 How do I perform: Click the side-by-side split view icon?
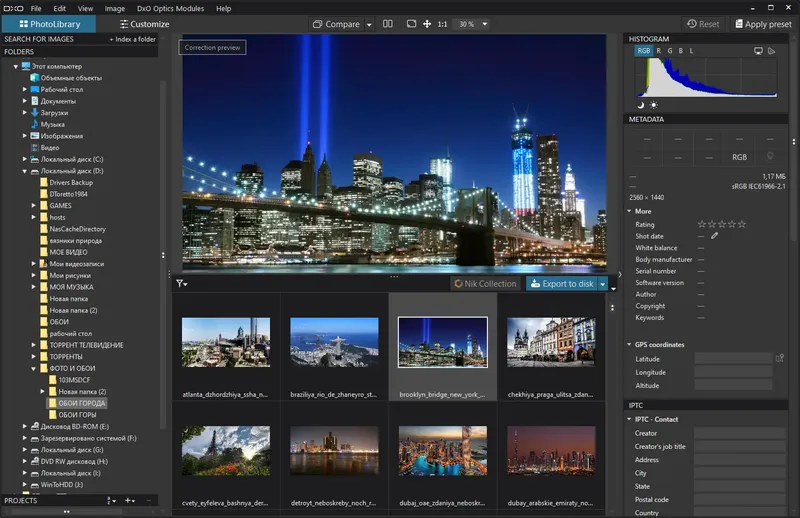click(387, 23)
